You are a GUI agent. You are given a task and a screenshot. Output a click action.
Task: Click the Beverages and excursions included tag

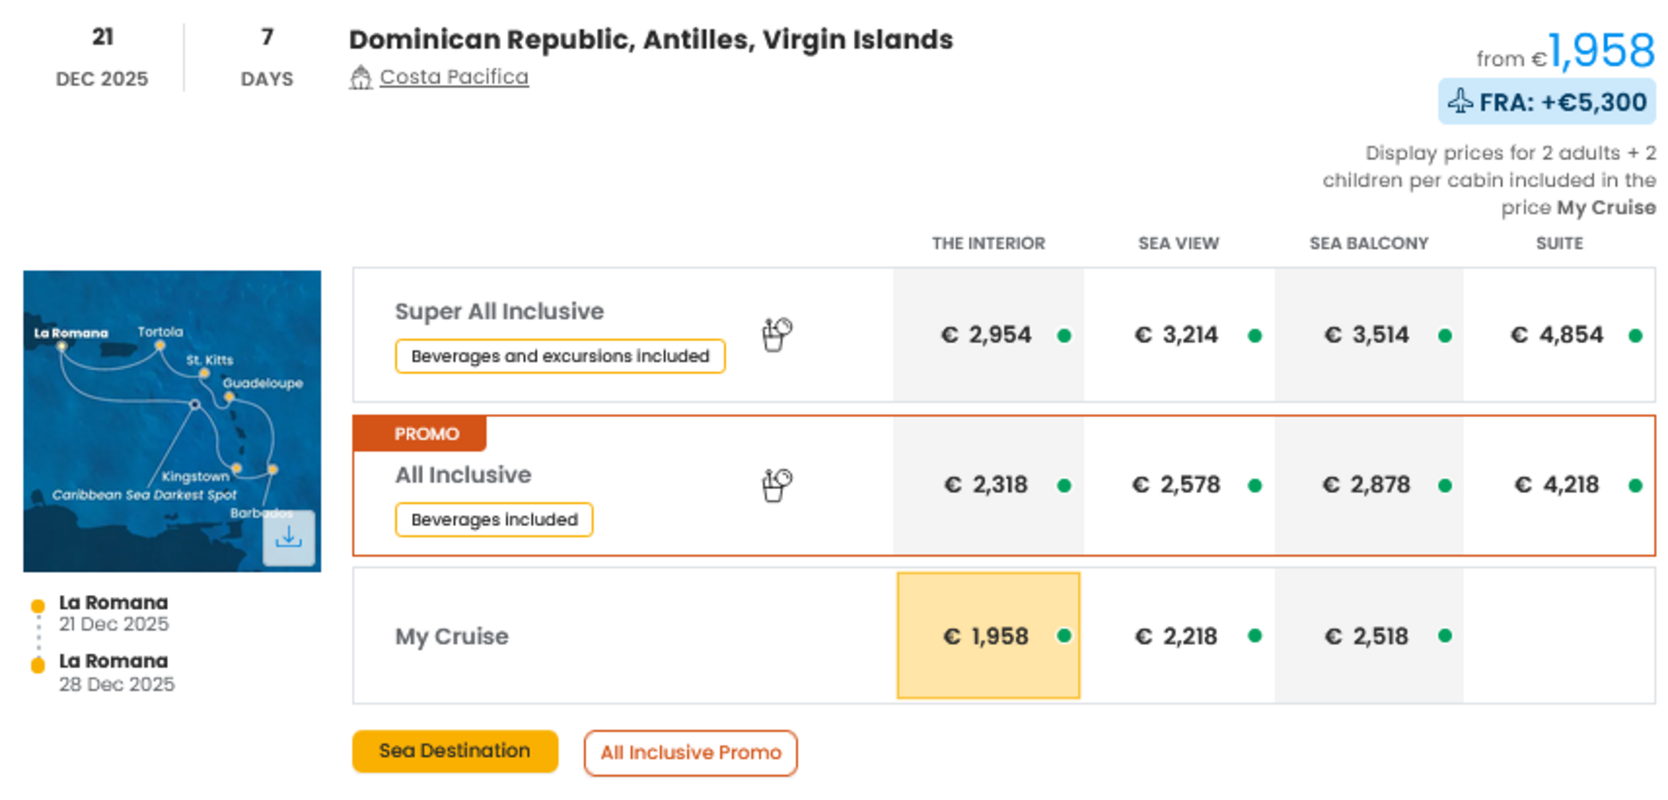tap(560, 357)
